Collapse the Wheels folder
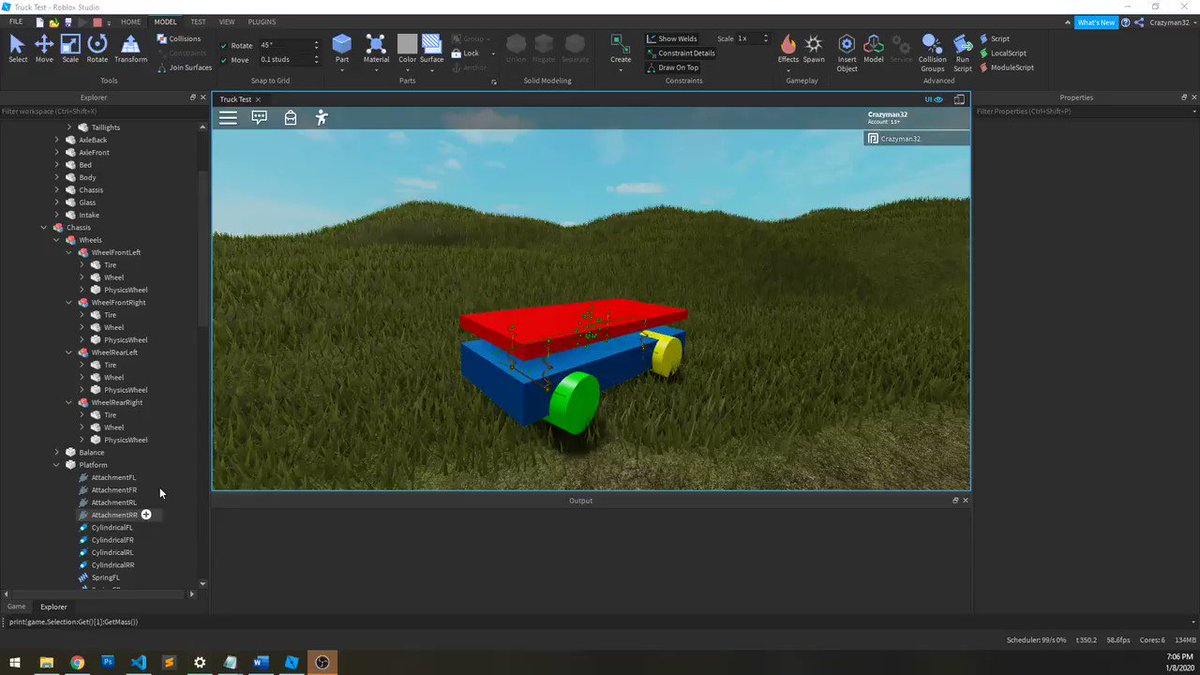The width and height of the screenshot is (1200, 675). point(57,240)
